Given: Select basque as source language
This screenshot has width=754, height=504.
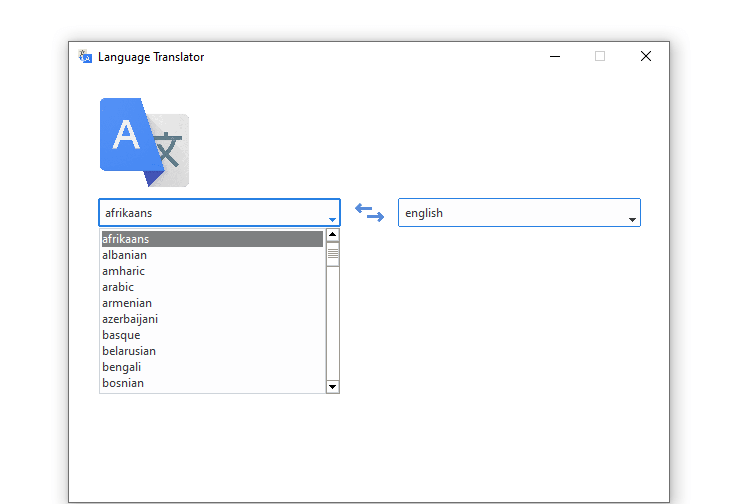Looking at the screenshot, I should (121, 335).
